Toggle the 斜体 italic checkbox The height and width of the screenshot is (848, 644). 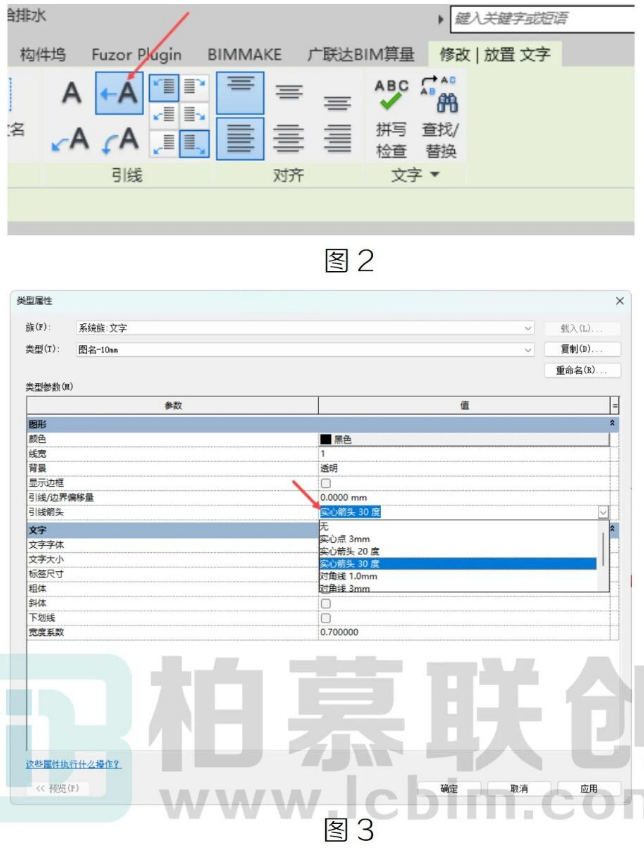326,604
